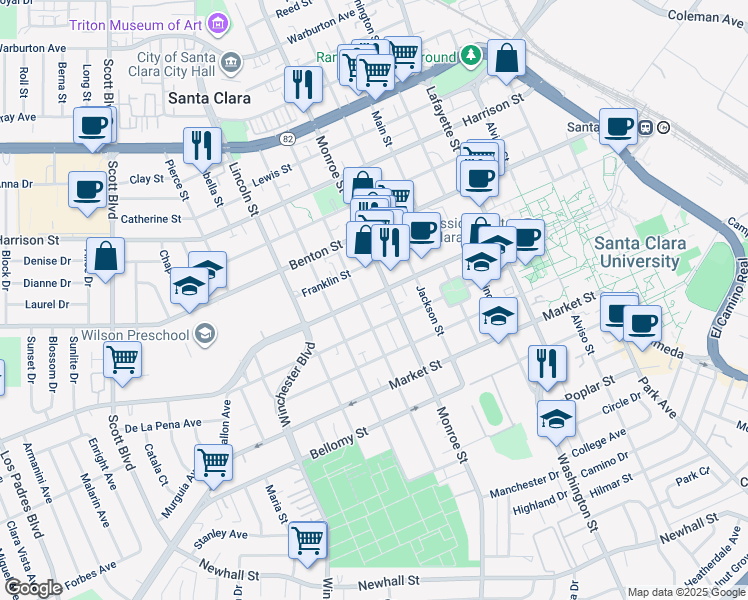Click the Forbes Ave street label
This screenshot has width=748, height=600.
click(90, 575)
